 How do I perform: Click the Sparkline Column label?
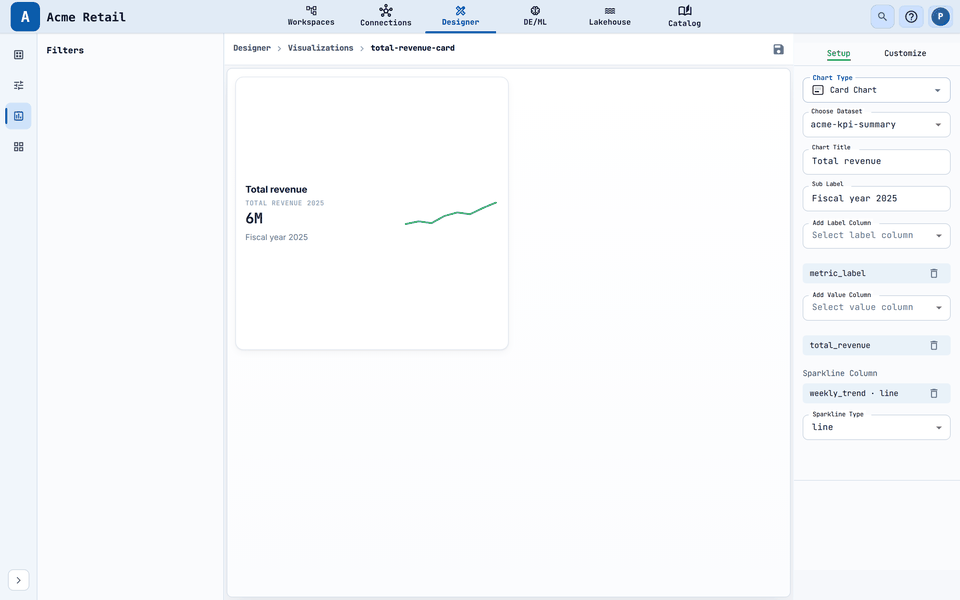pos(839,373)
